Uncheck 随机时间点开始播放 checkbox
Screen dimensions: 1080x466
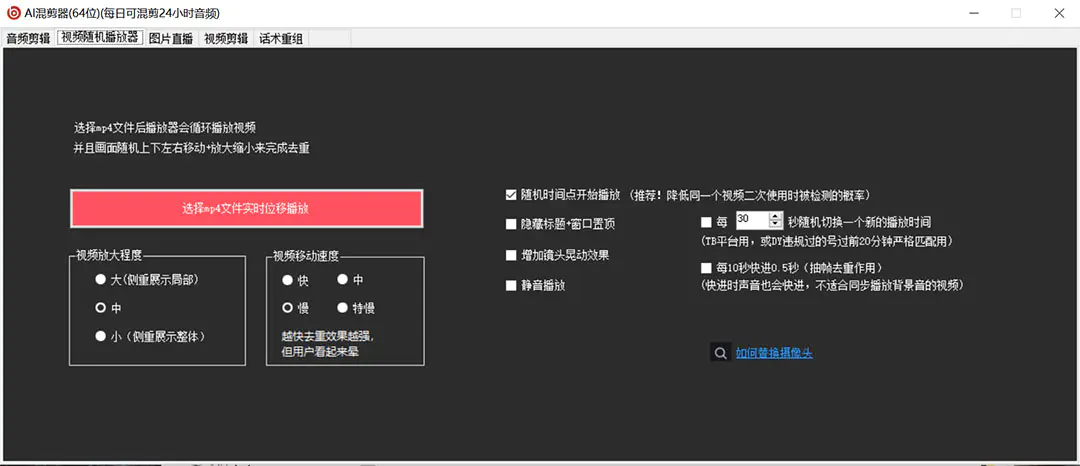click(x=512, y=194)
